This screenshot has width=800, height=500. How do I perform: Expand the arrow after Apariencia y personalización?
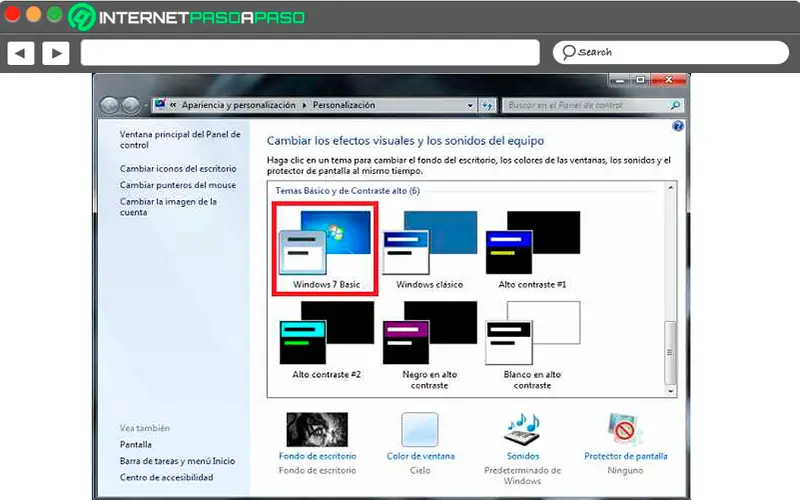click(304, 105)
